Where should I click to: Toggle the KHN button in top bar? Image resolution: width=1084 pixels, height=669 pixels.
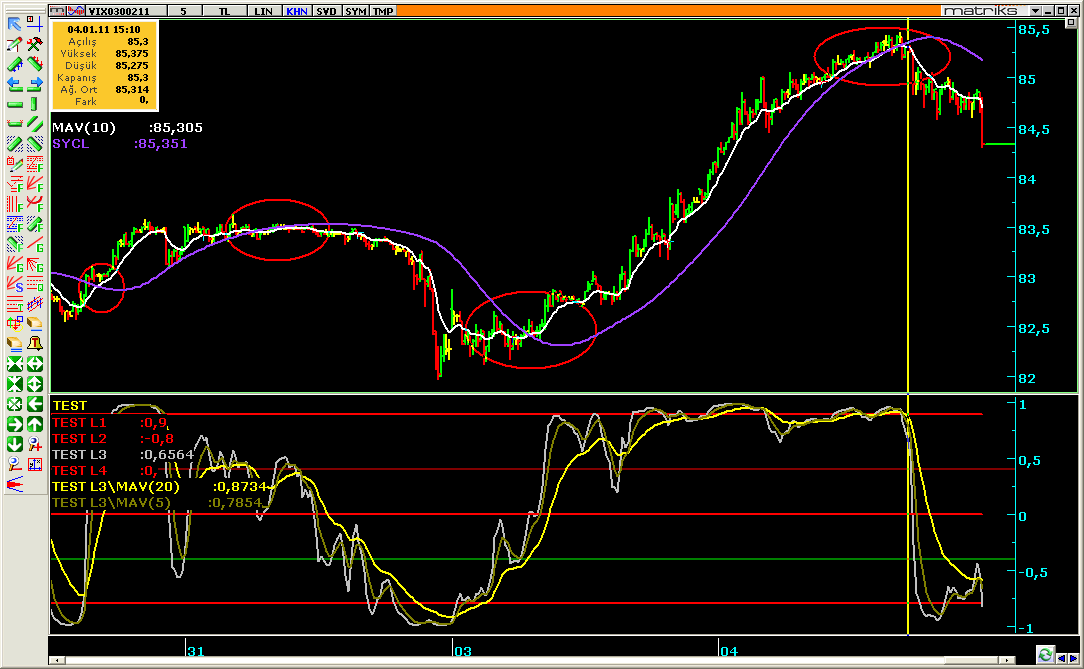tap(296, 11)
